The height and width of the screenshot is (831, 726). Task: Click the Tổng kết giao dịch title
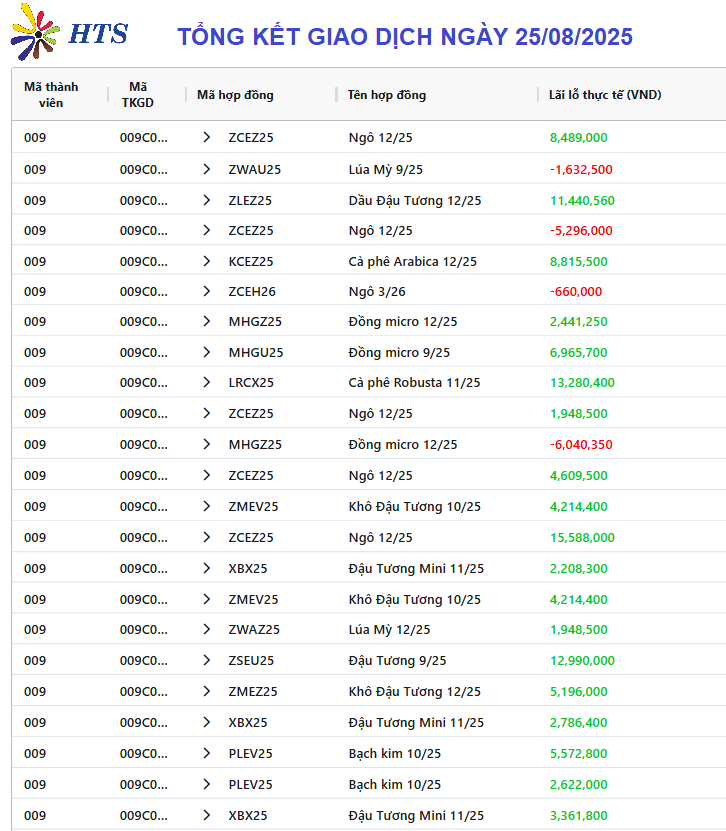[405, 37]
